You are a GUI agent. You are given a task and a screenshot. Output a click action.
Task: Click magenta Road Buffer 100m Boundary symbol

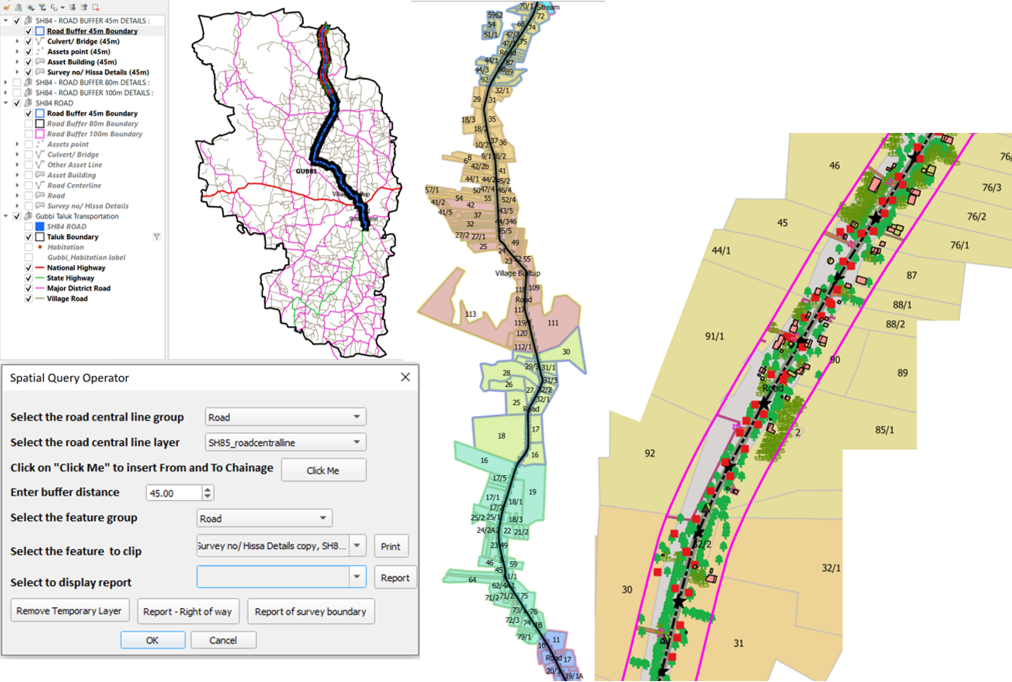pos(40,134)
